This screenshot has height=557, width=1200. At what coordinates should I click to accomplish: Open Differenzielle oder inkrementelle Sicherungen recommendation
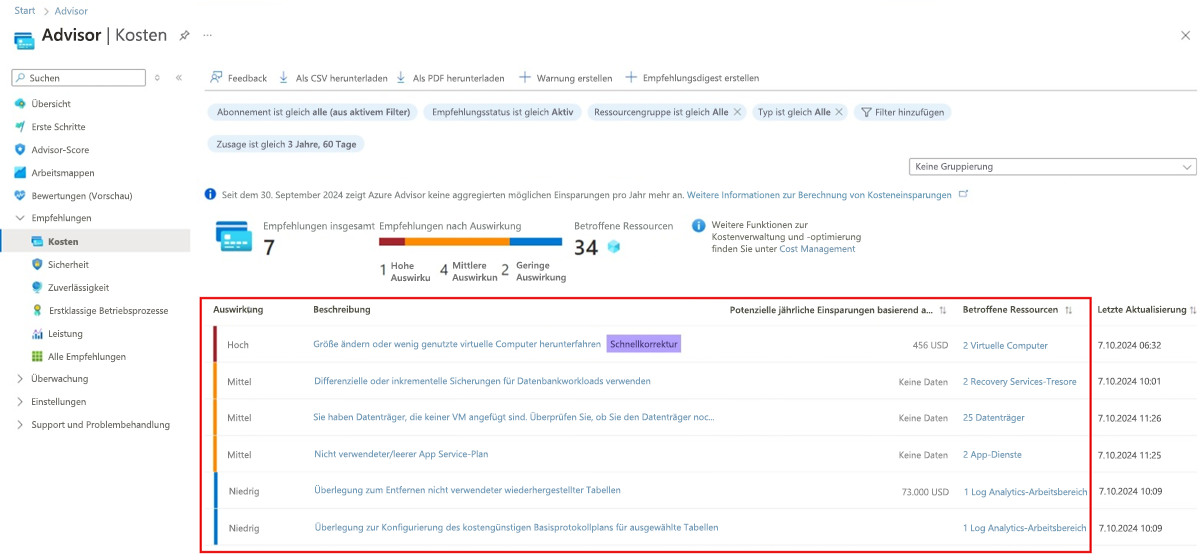coord(482,381)
